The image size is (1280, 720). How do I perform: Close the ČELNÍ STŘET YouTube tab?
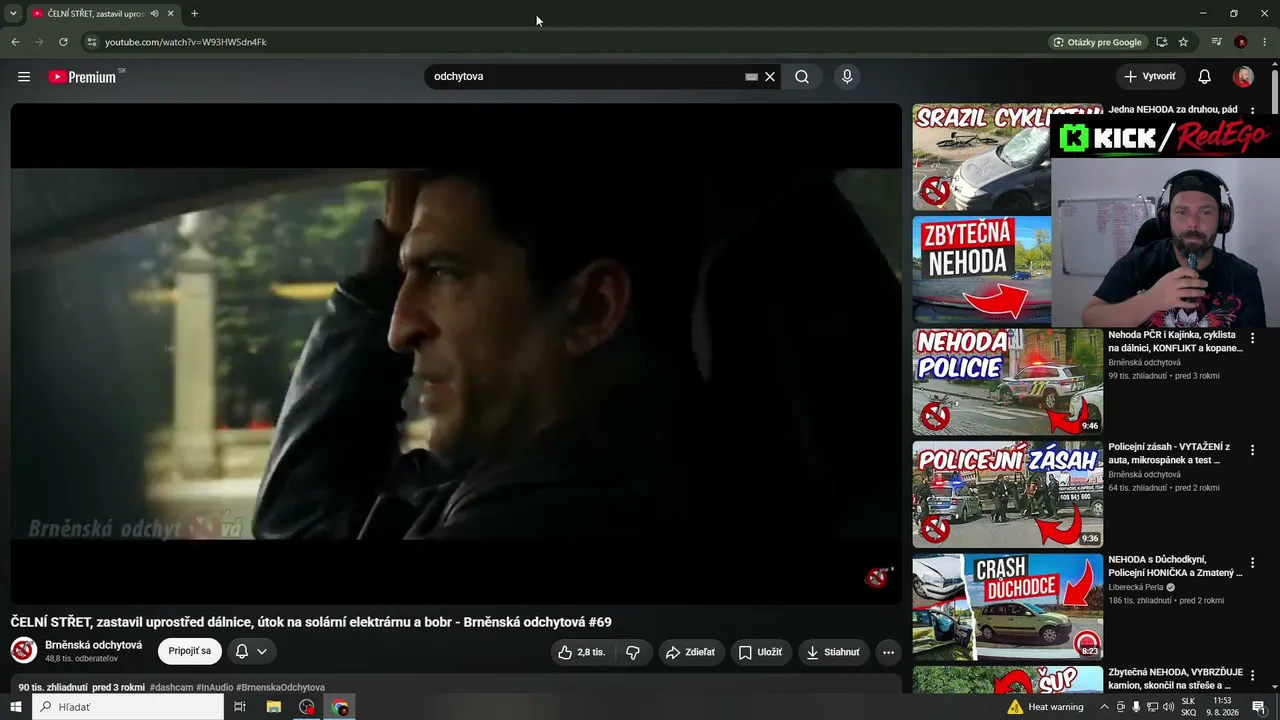tap(171, 14)
